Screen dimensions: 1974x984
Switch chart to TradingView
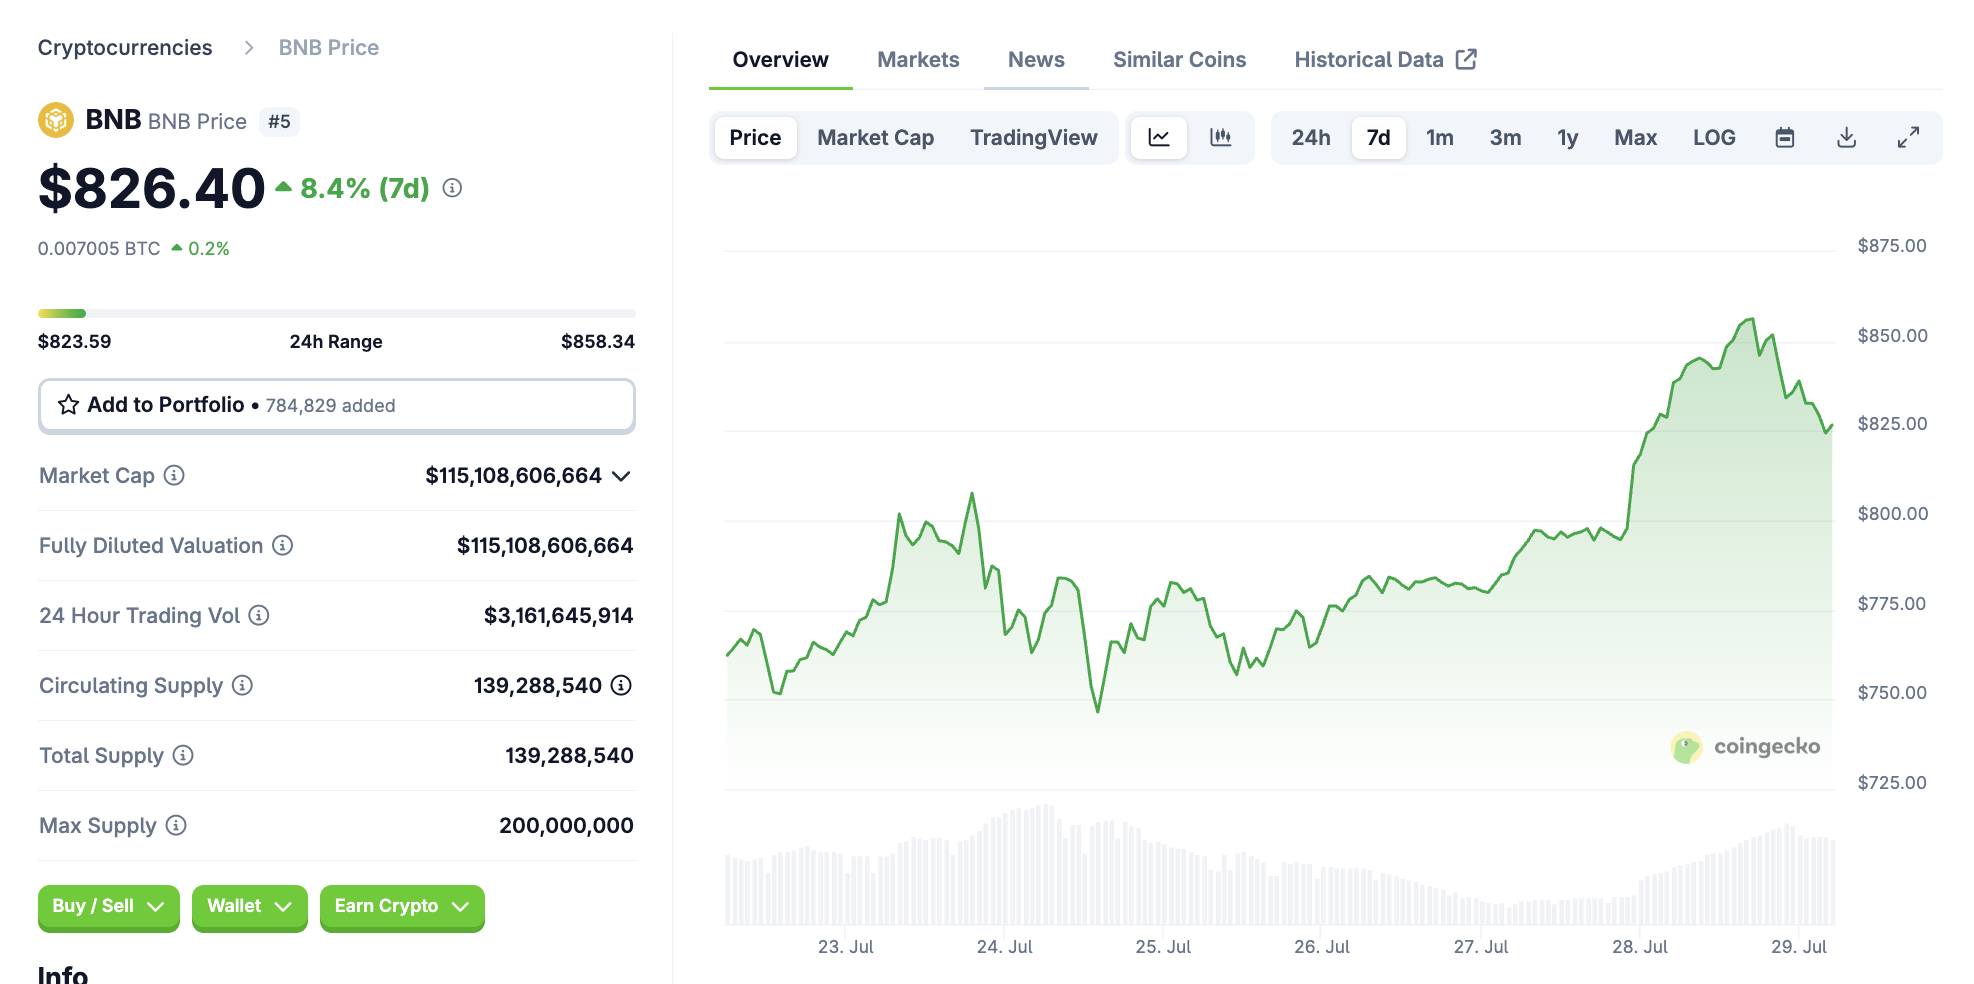(1034, 138)
